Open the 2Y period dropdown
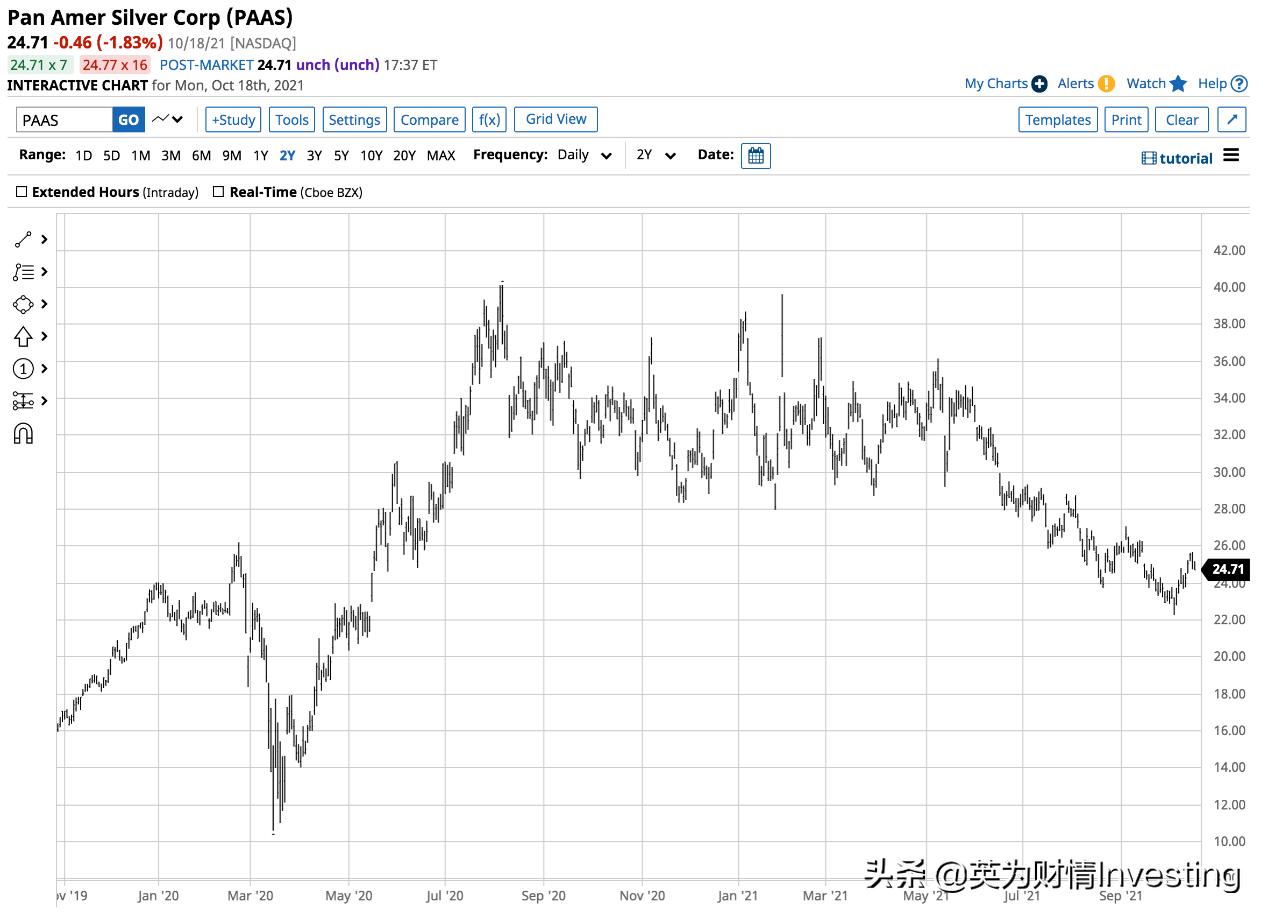Image resolution: width=1268 pixels, height=916 pixels. point(656,156)
